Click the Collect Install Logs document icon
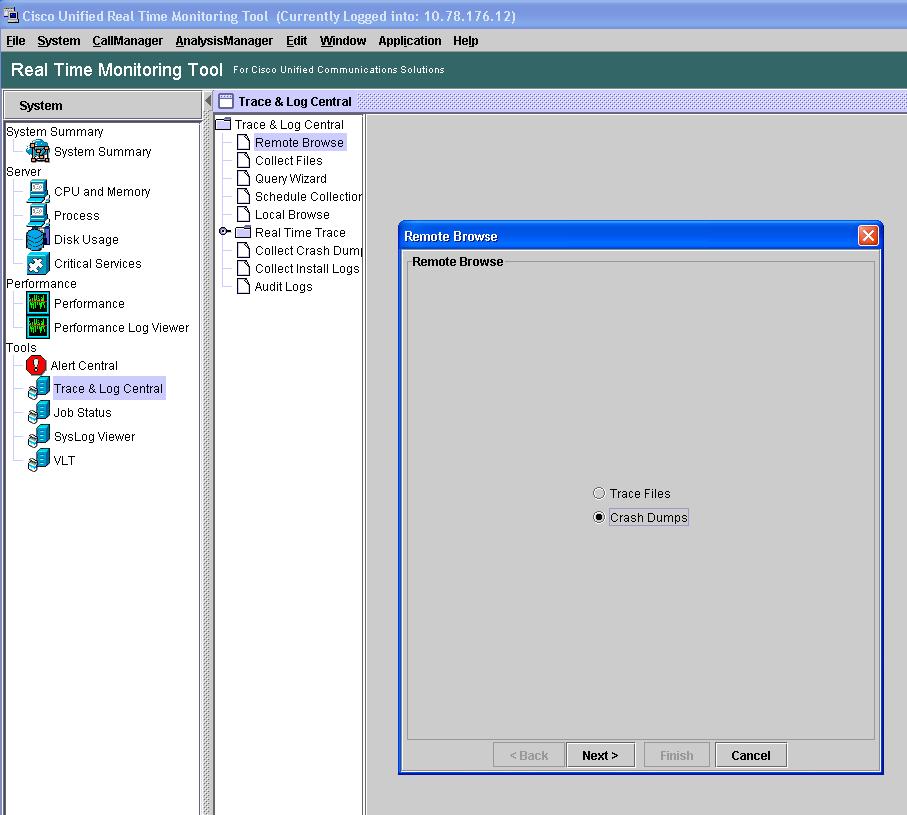 [244, 268]
